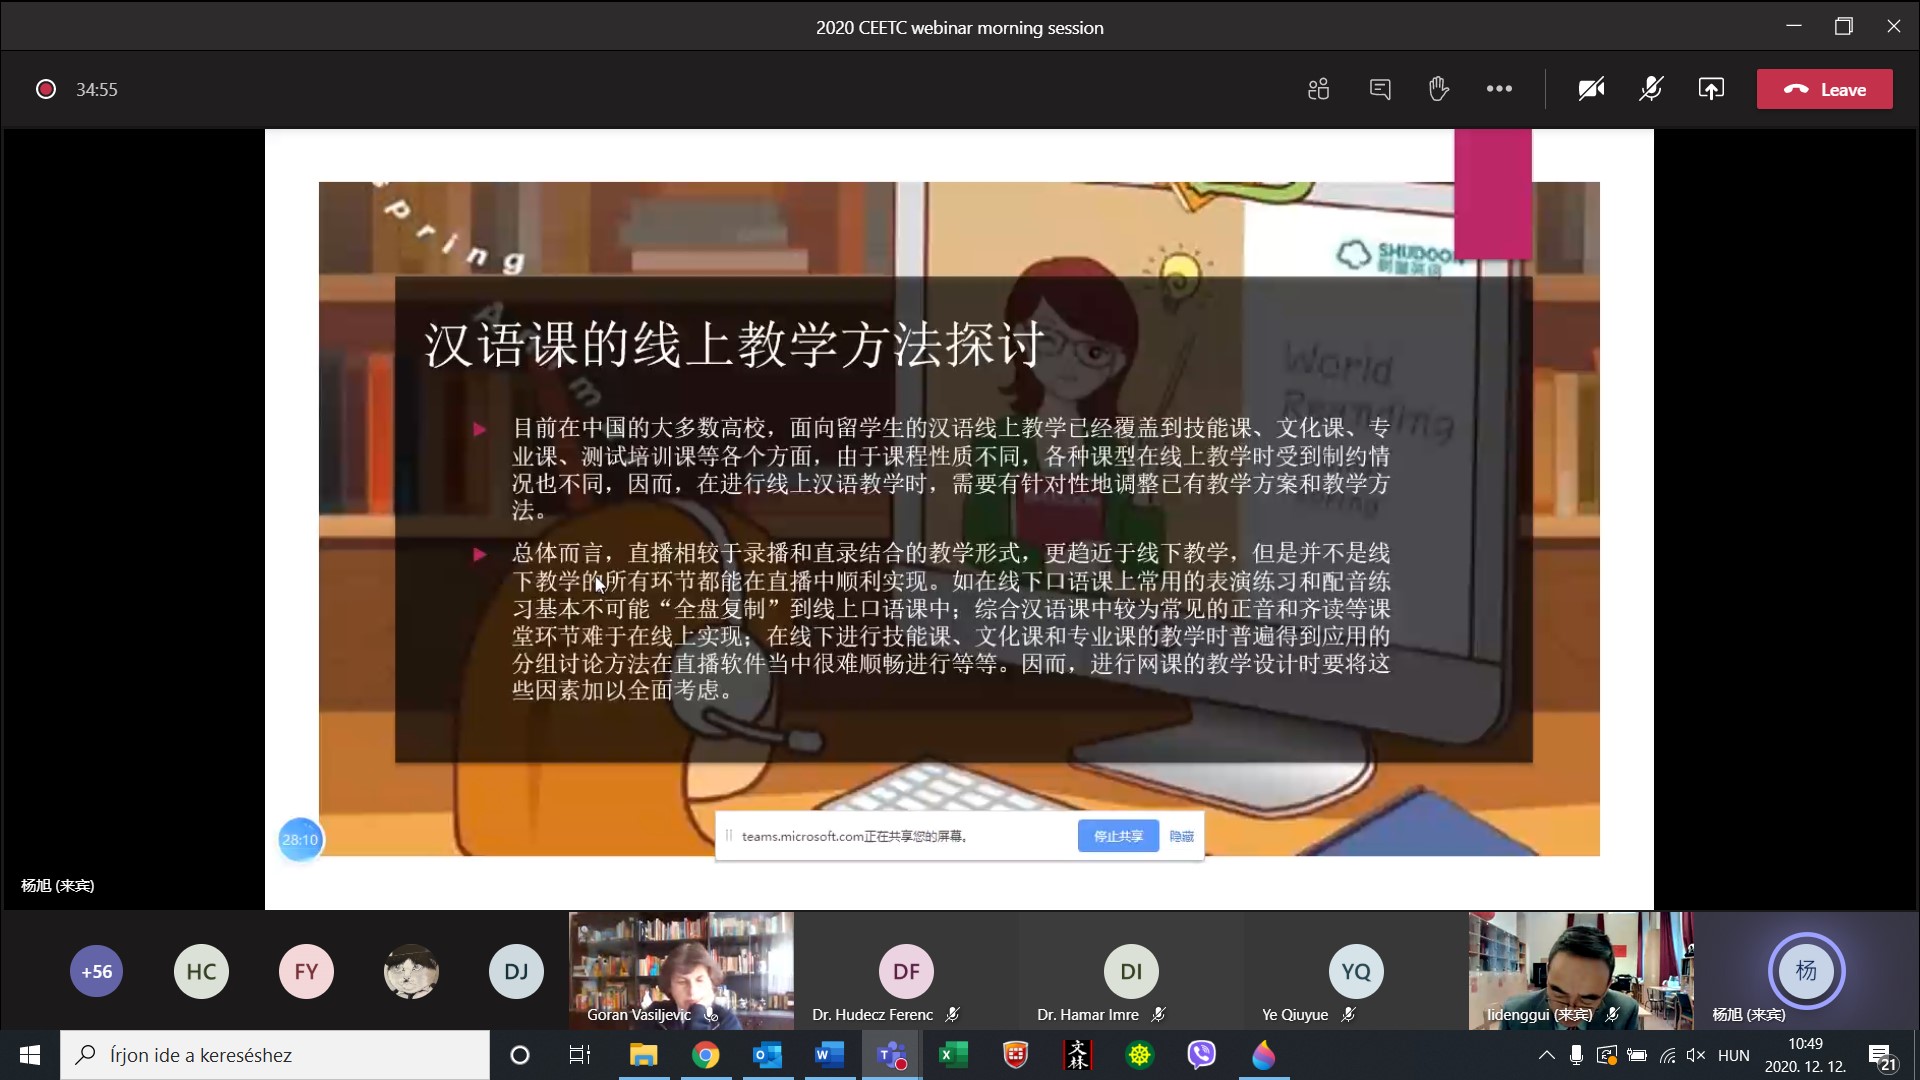
Task: Unmute the microphone in toolbar
Action: point(1651,89)
